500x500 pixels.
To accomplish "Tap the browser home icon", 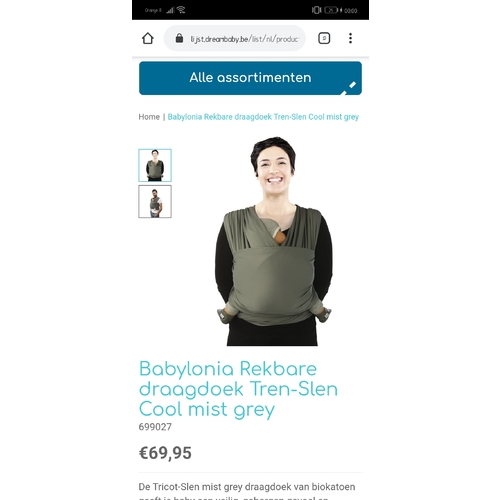I will pyautogui.click(x=148, y=38).
